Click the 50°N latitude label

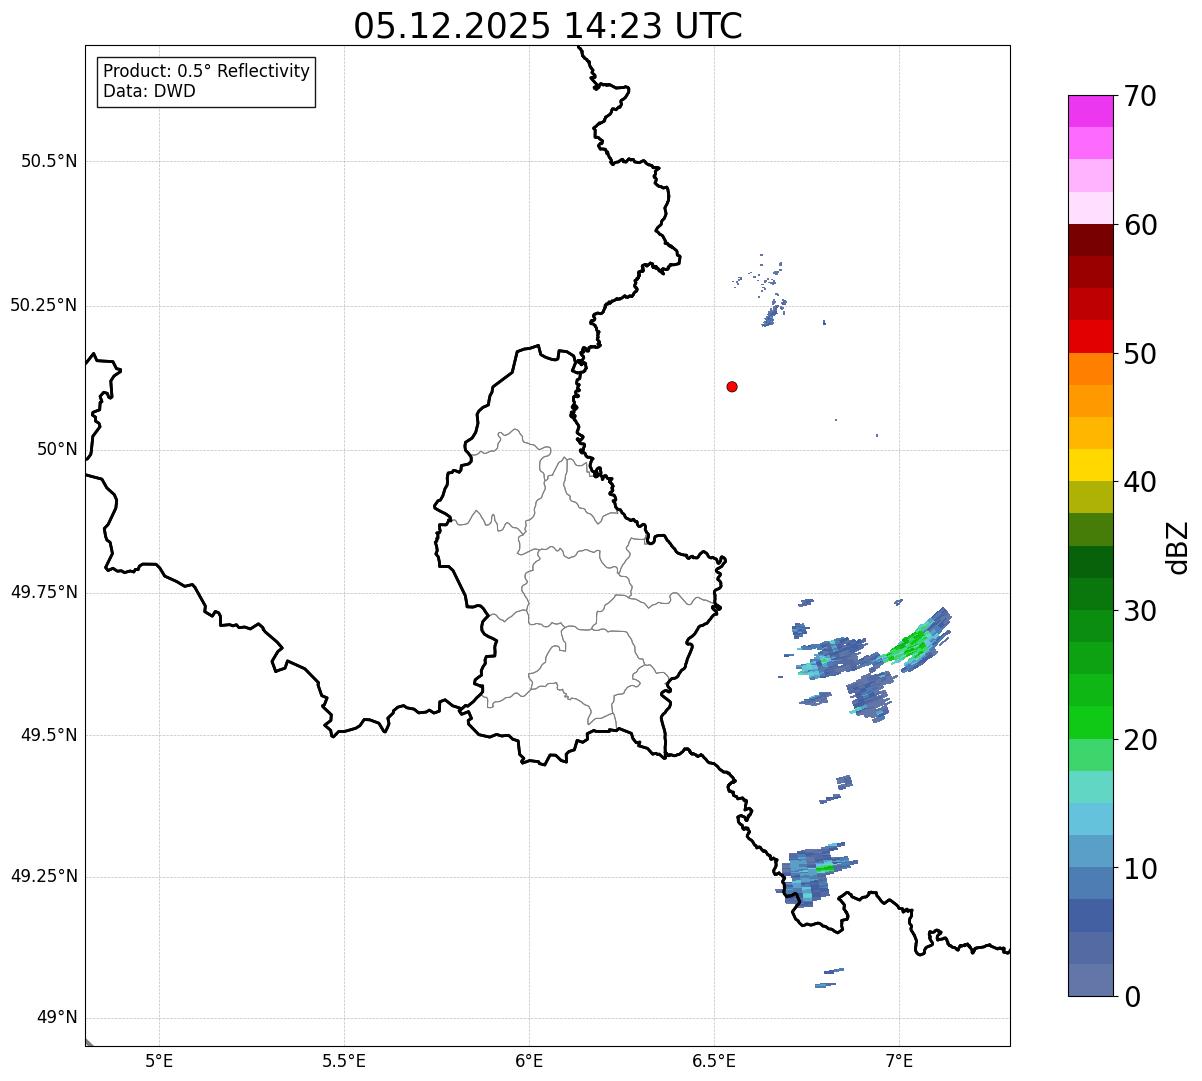coord(57,449)
